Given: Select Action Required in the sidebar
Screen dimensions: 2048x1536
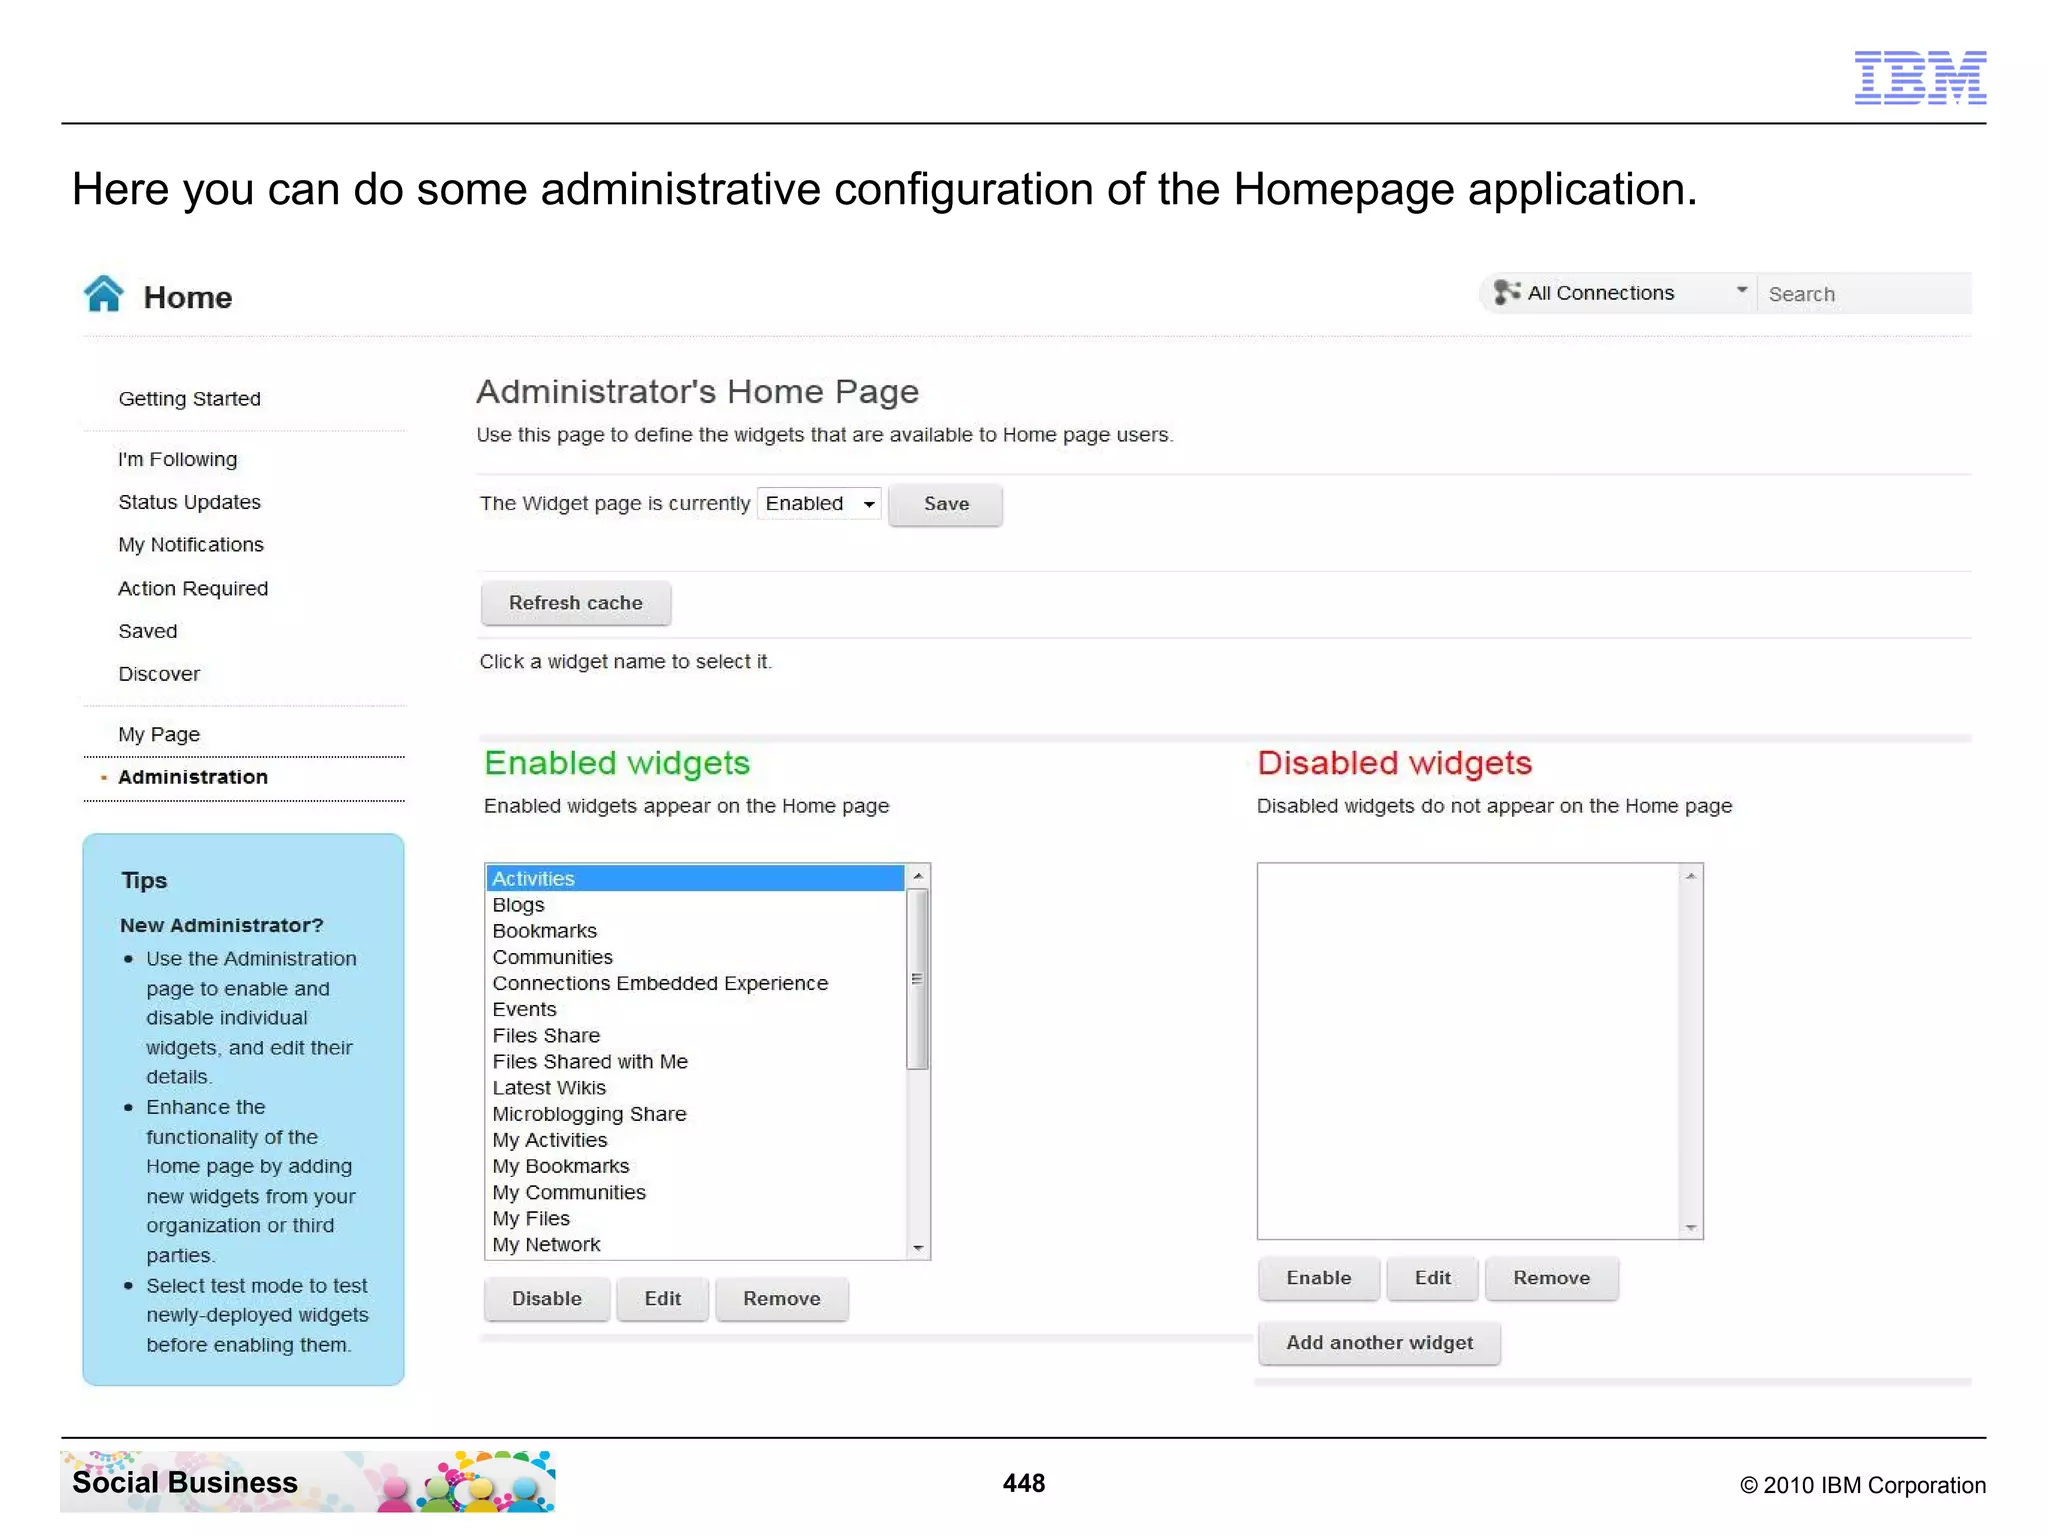Looking at the screenshot, I should (193, 589).
